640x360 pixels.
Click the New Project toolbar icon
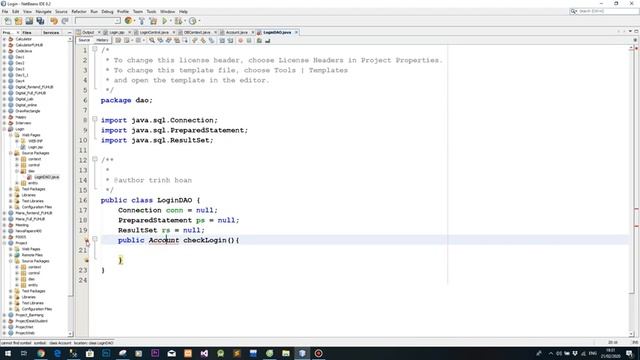[x=18, y=21]
